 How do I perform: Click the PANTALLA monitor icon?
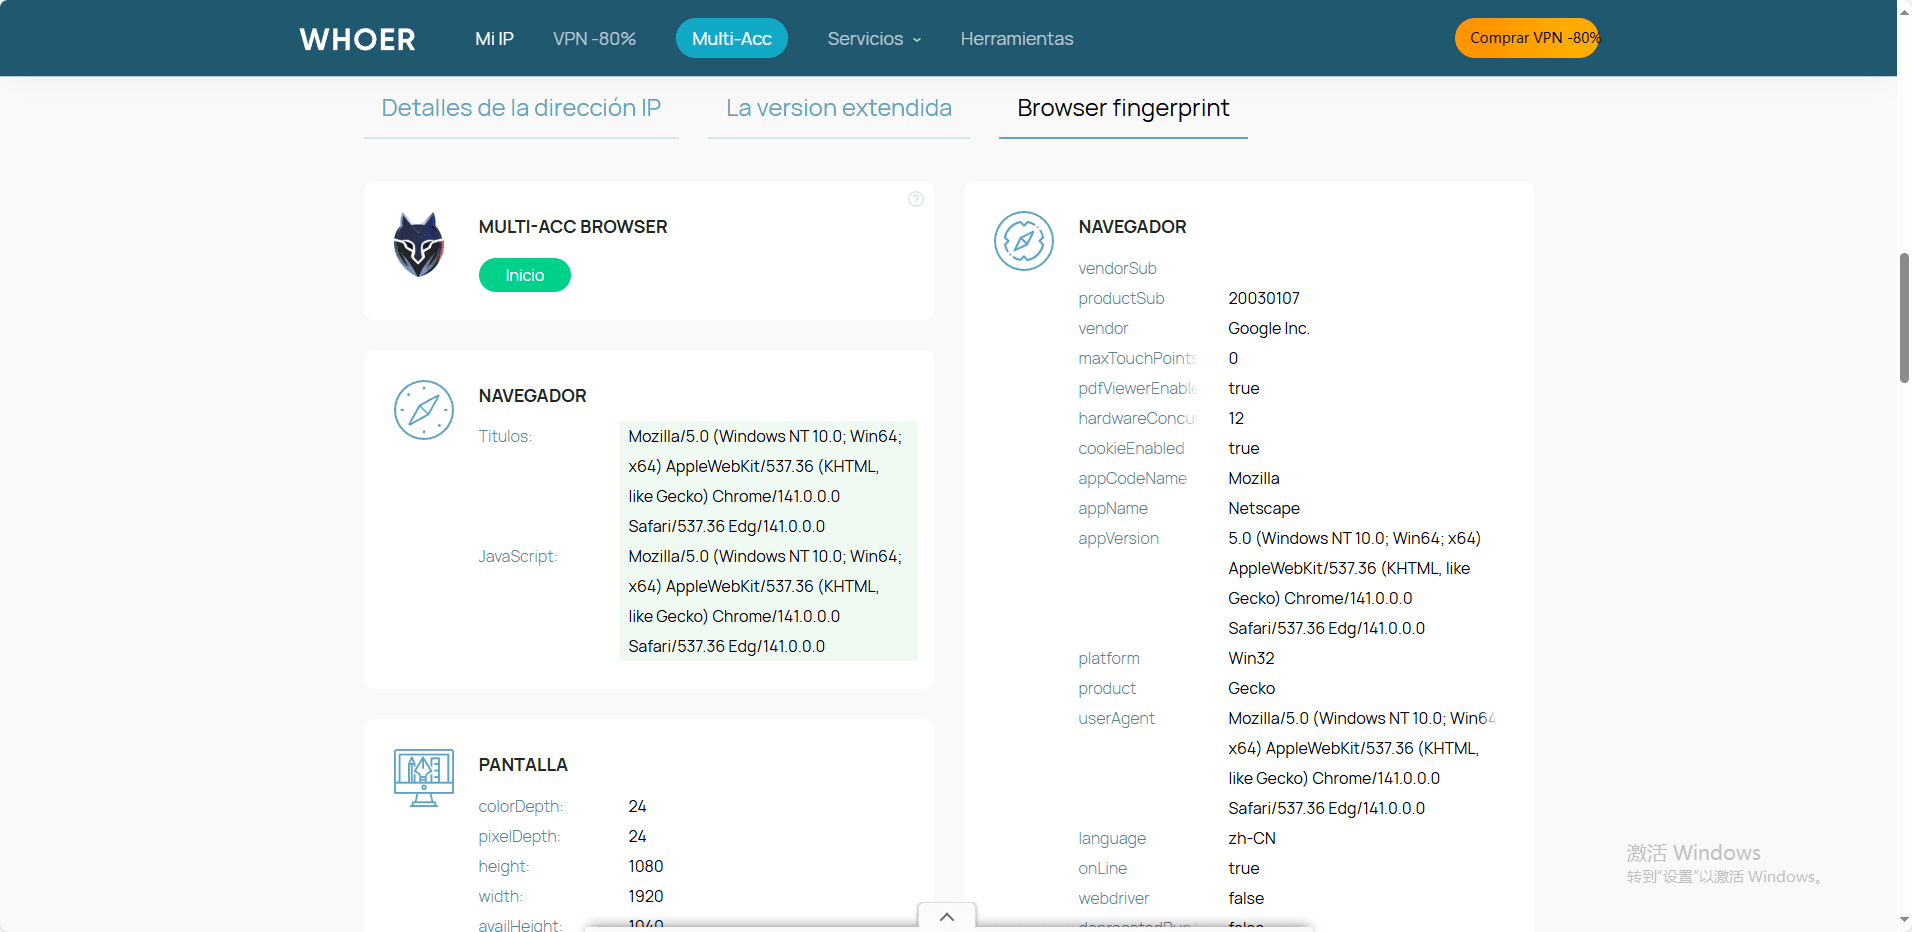pyautogui.click(x=423, y=777)
